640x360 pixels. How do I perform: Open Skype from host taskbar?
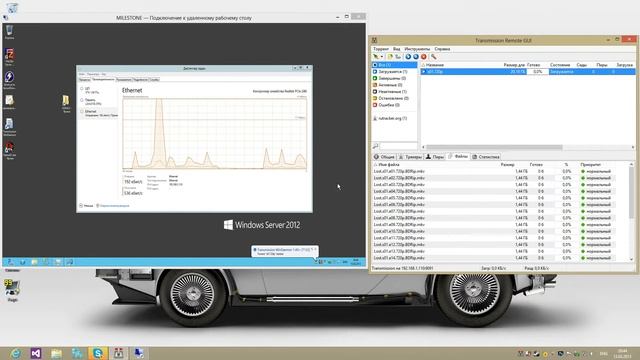pos(98,353)
